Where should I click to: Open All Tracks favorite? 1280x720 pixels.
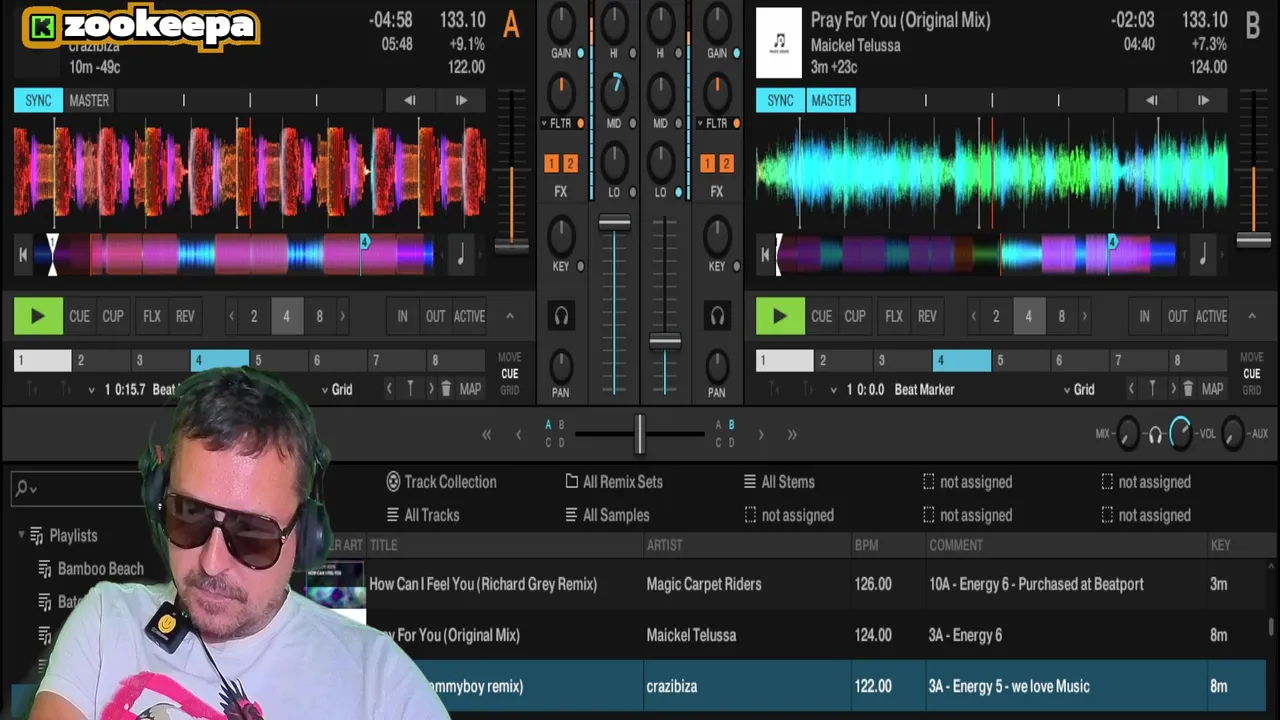(x=423, y=515)
